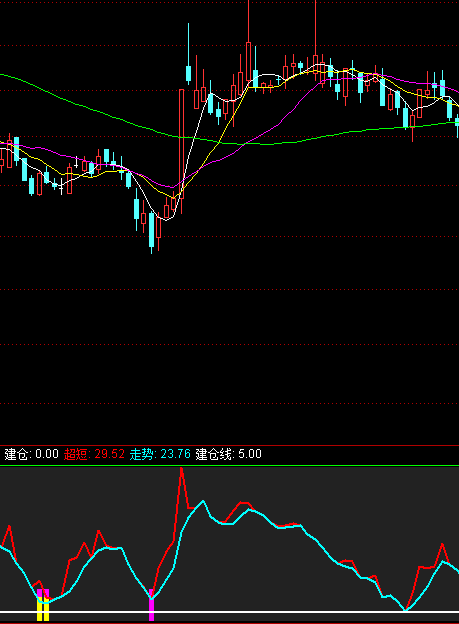Click the 建仓: 0.00 indicator label
459x624 pixels.
[x=31, y=454]
